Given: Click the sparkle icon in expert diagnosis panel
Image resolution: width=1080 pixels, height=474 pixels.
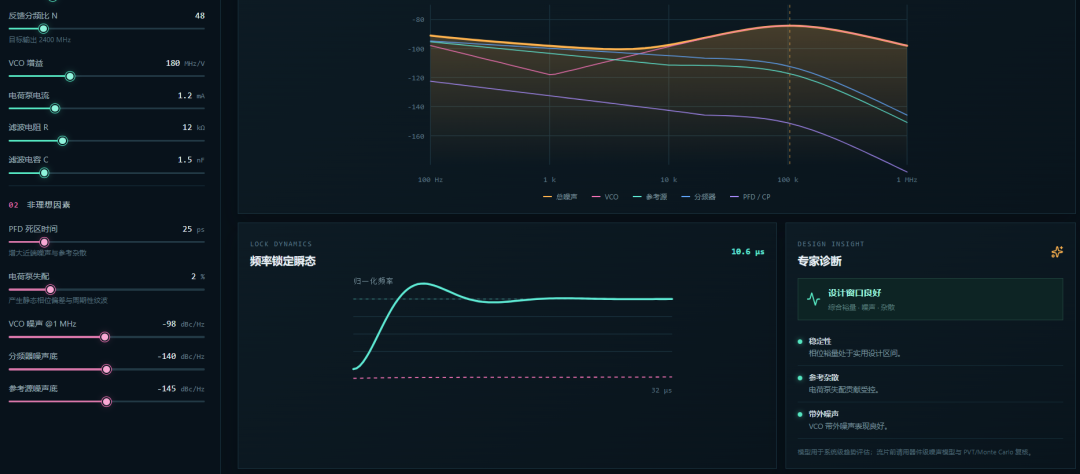Looking at the screenshot, I should pyautogui.click(x=1057, y=252).
